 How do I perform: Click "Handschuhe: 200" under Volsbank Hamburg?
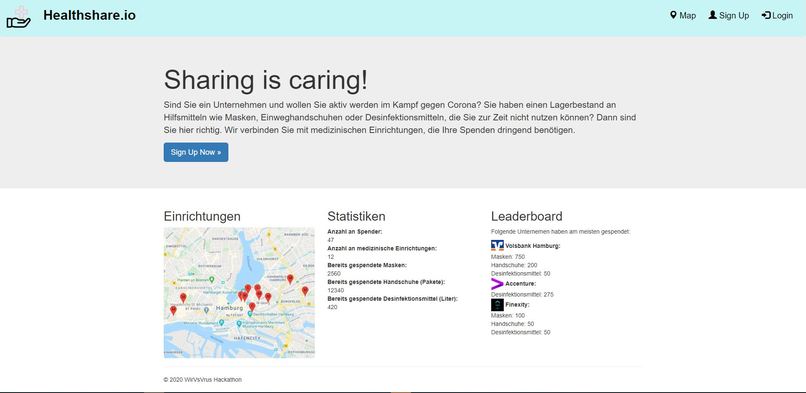514,265
